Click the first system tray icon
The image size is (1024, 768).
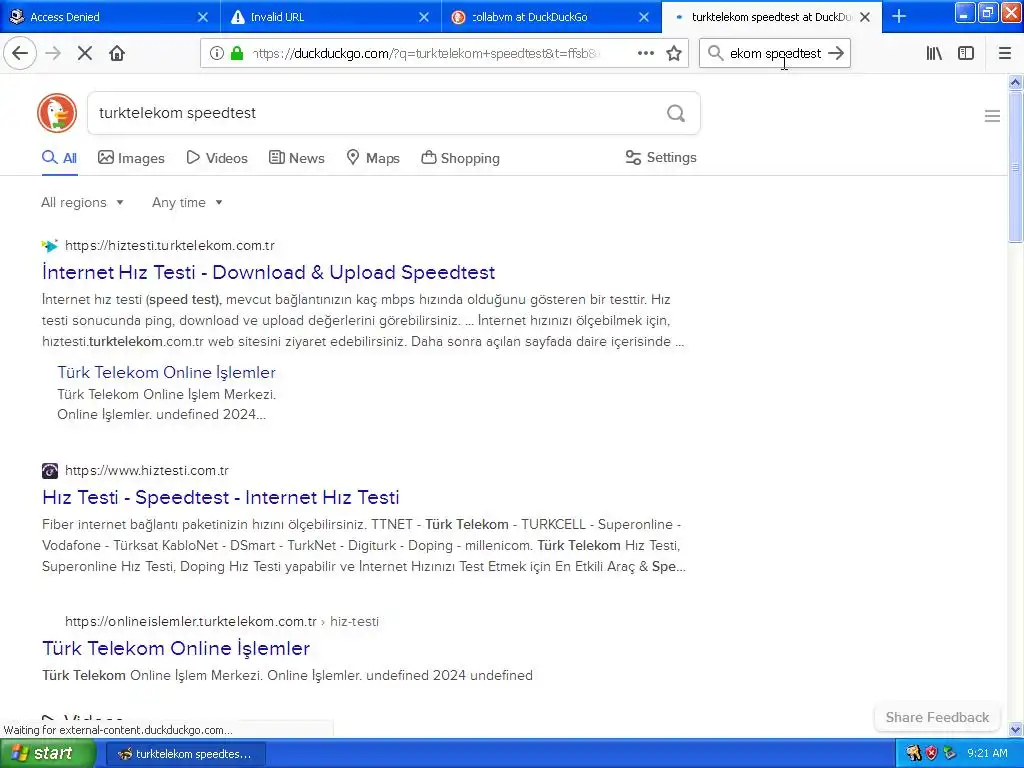(913, 754)
